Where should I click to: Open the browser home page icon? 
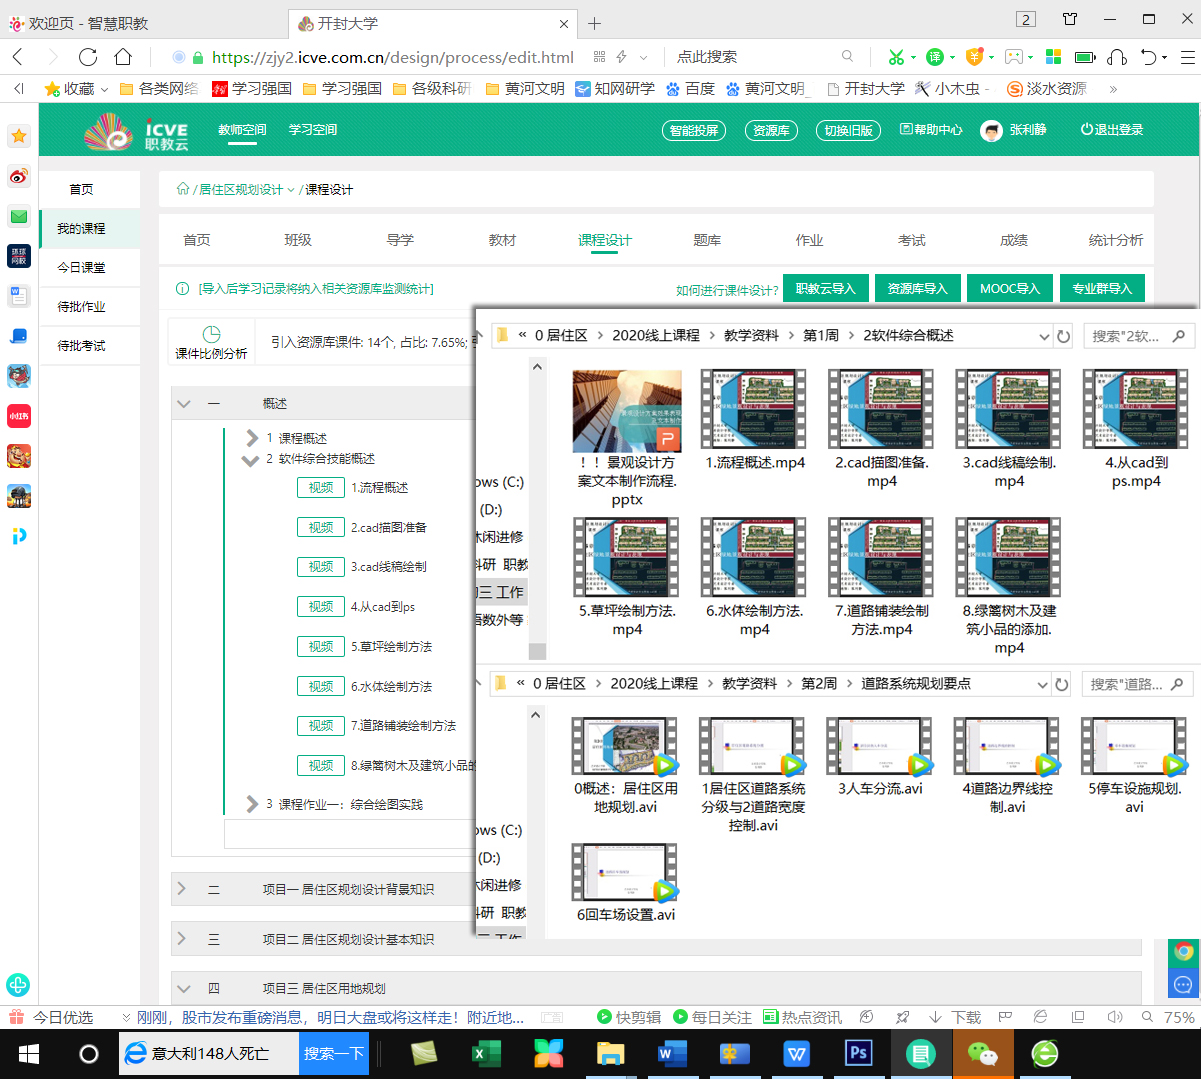tap(122, 57)
